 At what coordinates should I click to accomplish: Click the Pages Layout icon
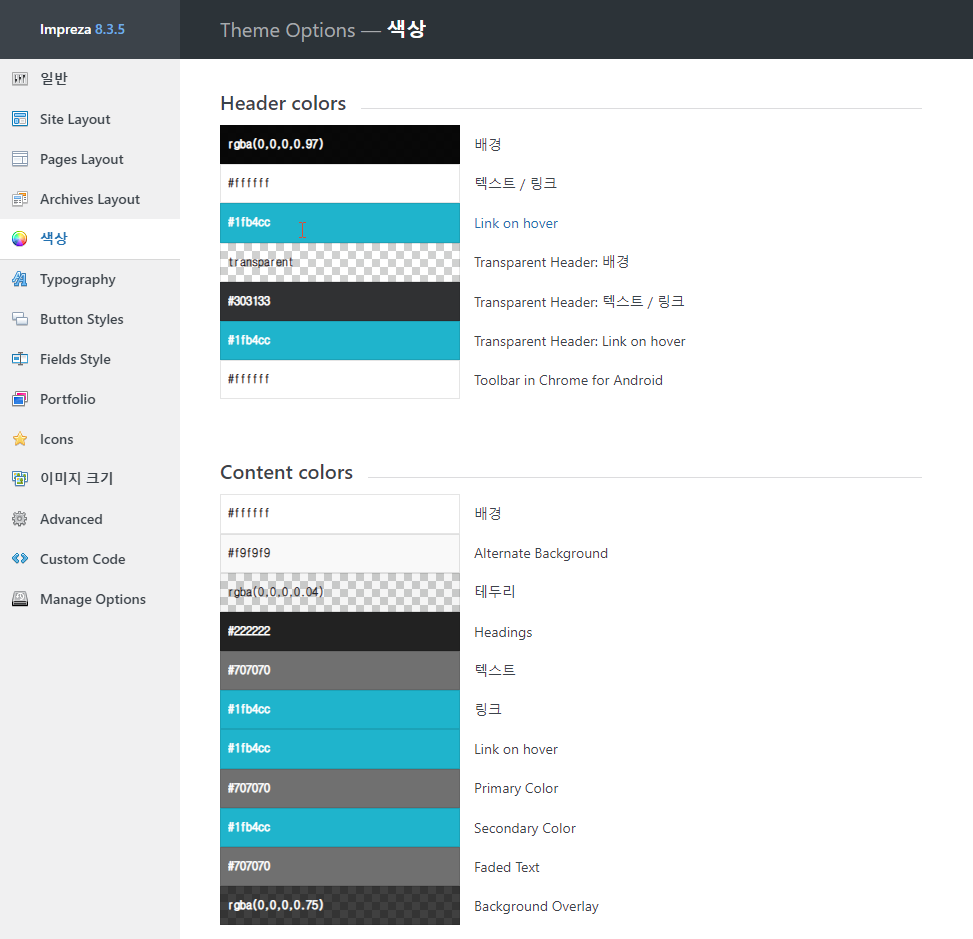pyautogui.click(x=20, y=159)
